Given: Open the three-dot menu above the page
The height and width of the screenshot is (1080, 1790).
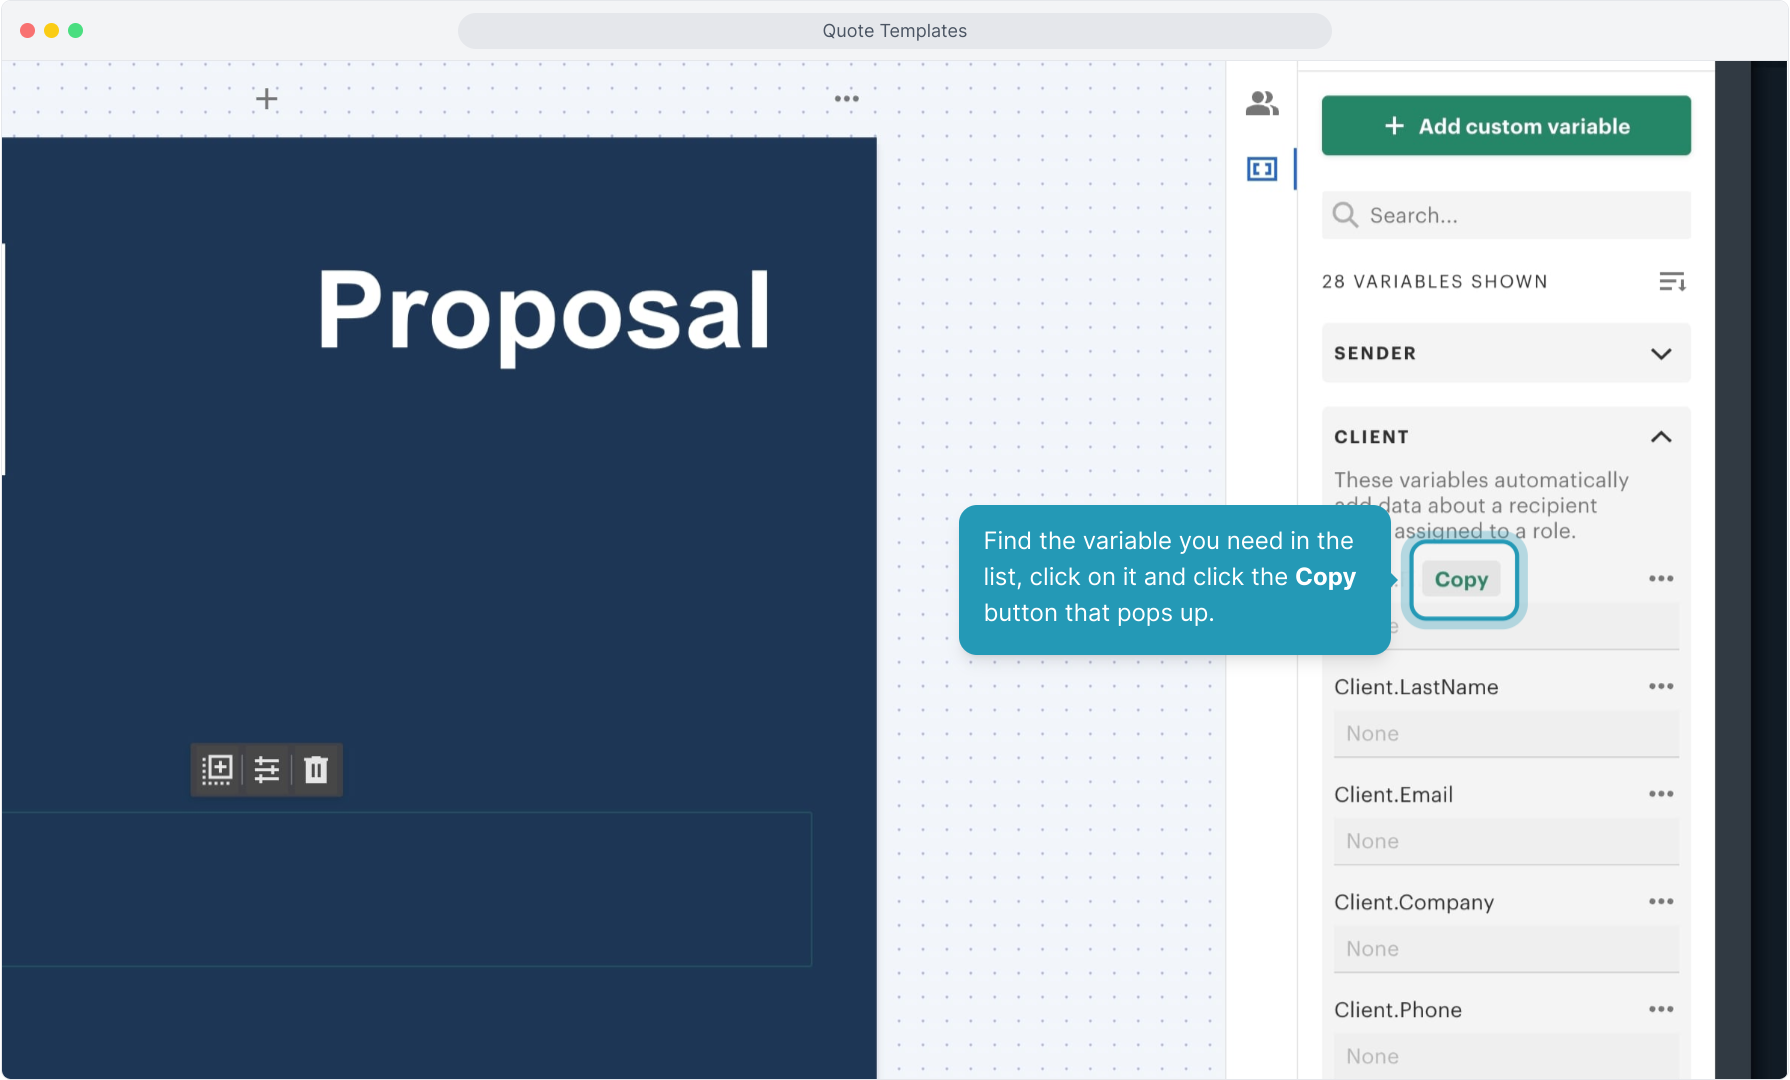Looking at the screenshot, I should tap(847, 99).
